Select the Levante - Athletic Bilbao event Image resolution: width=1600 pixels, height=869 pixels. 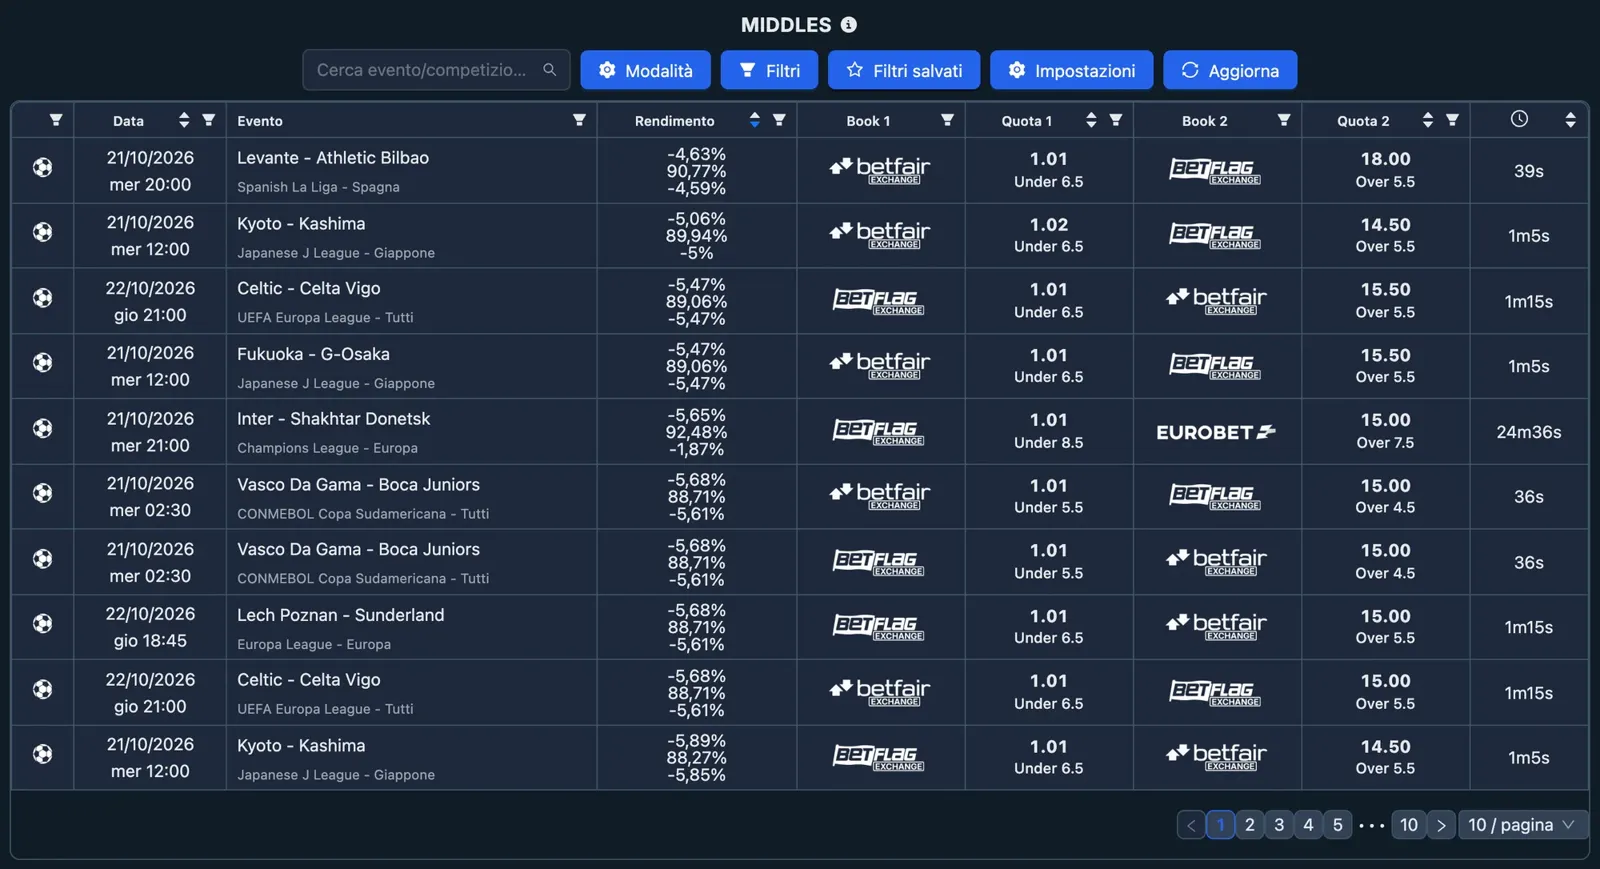coord(333,158)
